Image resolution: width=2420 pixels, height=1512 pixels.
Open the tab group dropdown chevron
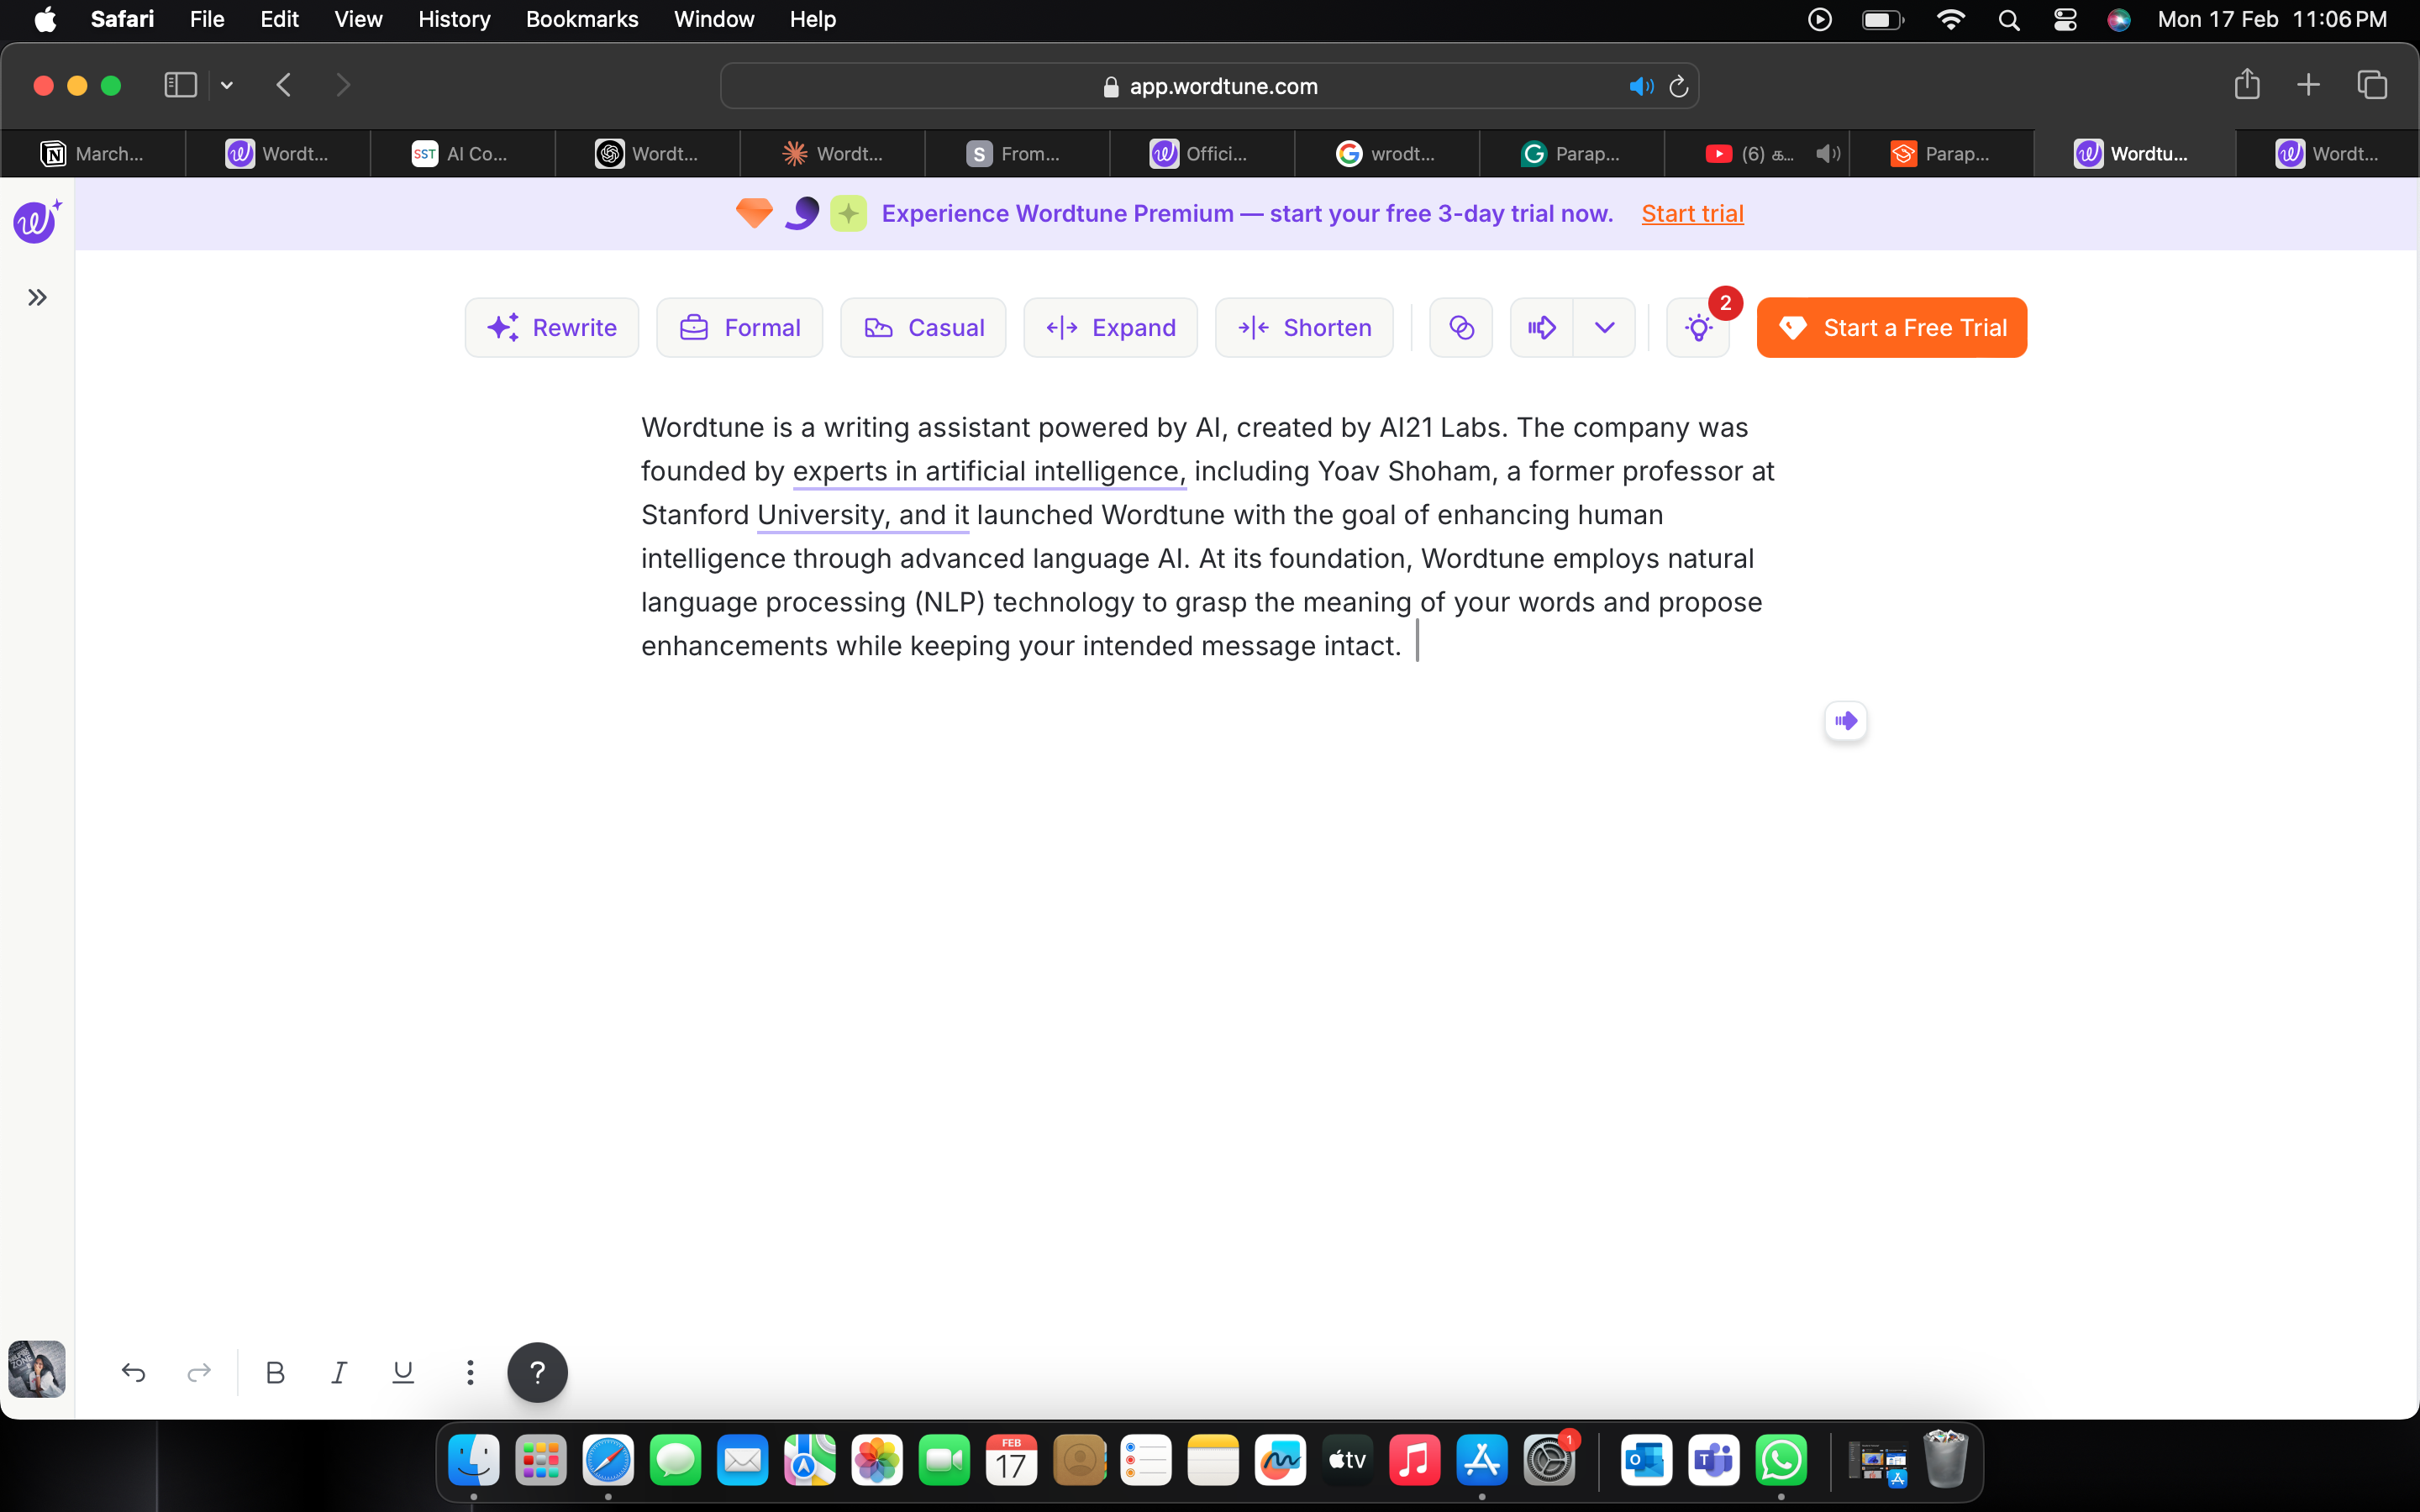227,85
